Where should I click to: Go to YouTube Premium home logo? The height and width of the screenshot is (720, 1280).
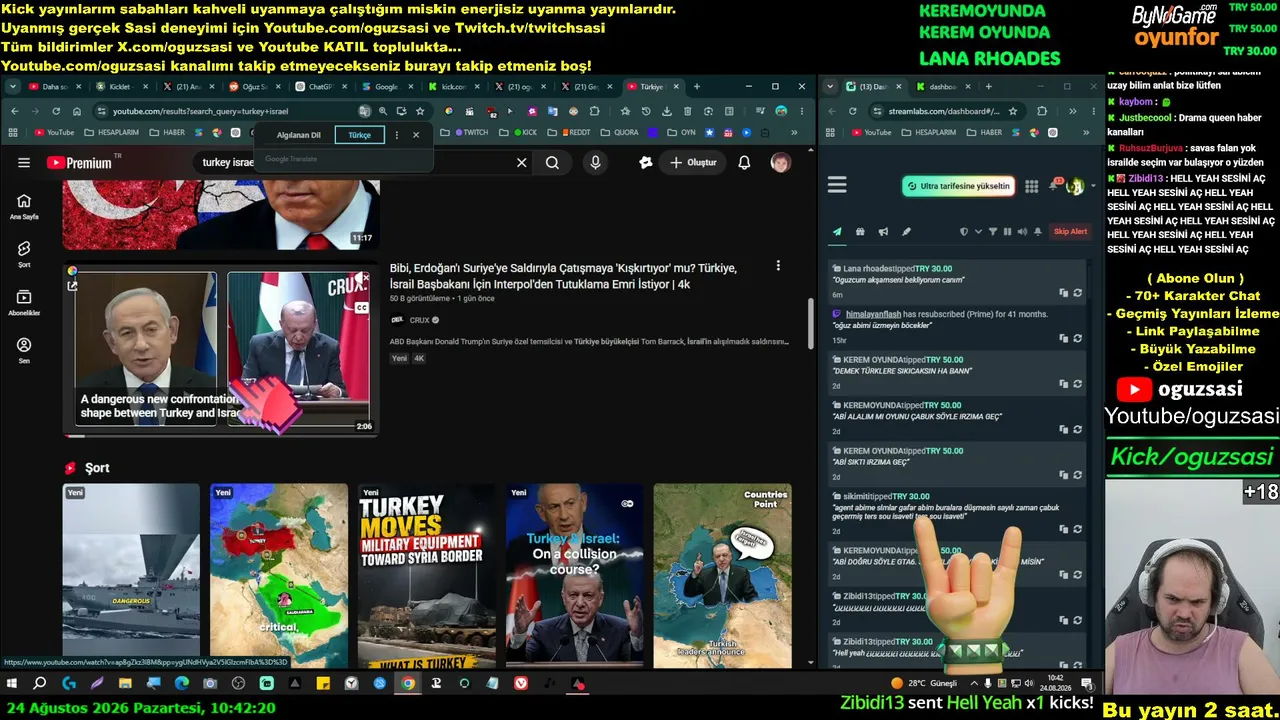pyautogui.click(x=78, y=163)
